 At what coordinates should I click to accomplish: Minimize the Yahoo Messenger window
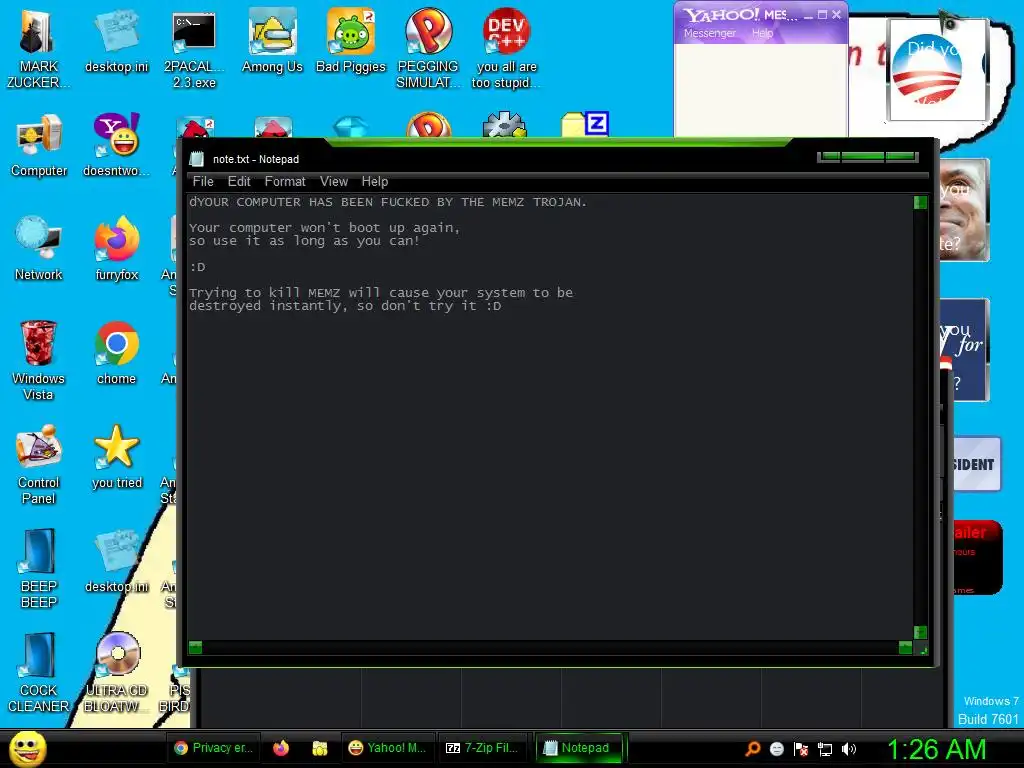click(808, 15)
